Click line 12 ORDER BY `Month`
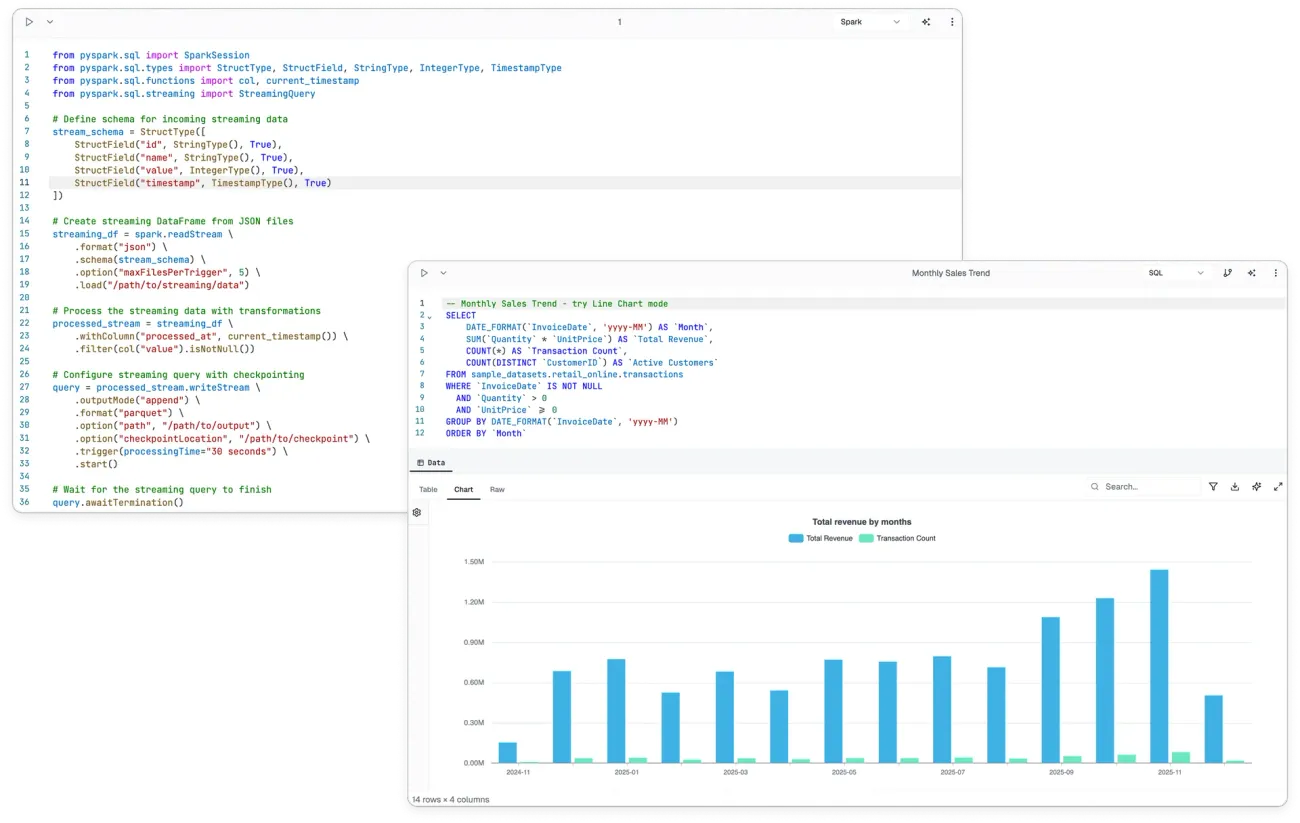This screenshot has width=1300, height=823. (485, 434)
